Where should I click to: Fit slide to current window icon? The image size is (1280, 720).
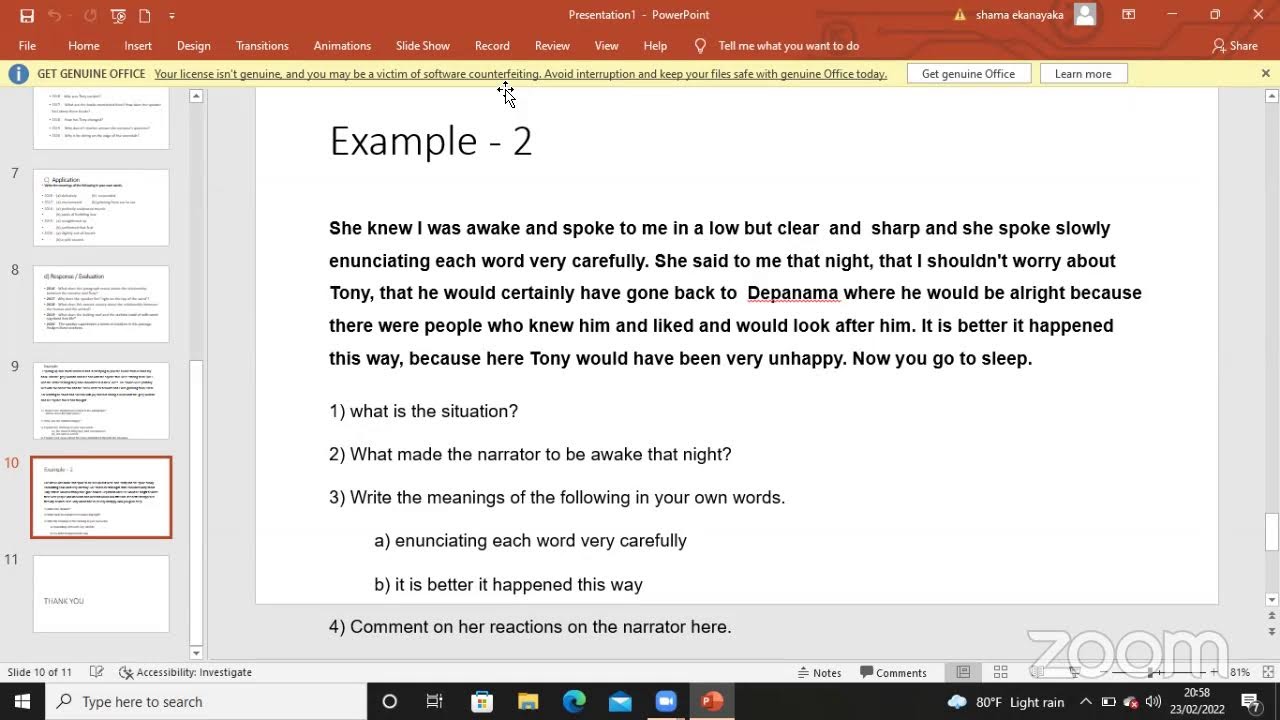1267,672
